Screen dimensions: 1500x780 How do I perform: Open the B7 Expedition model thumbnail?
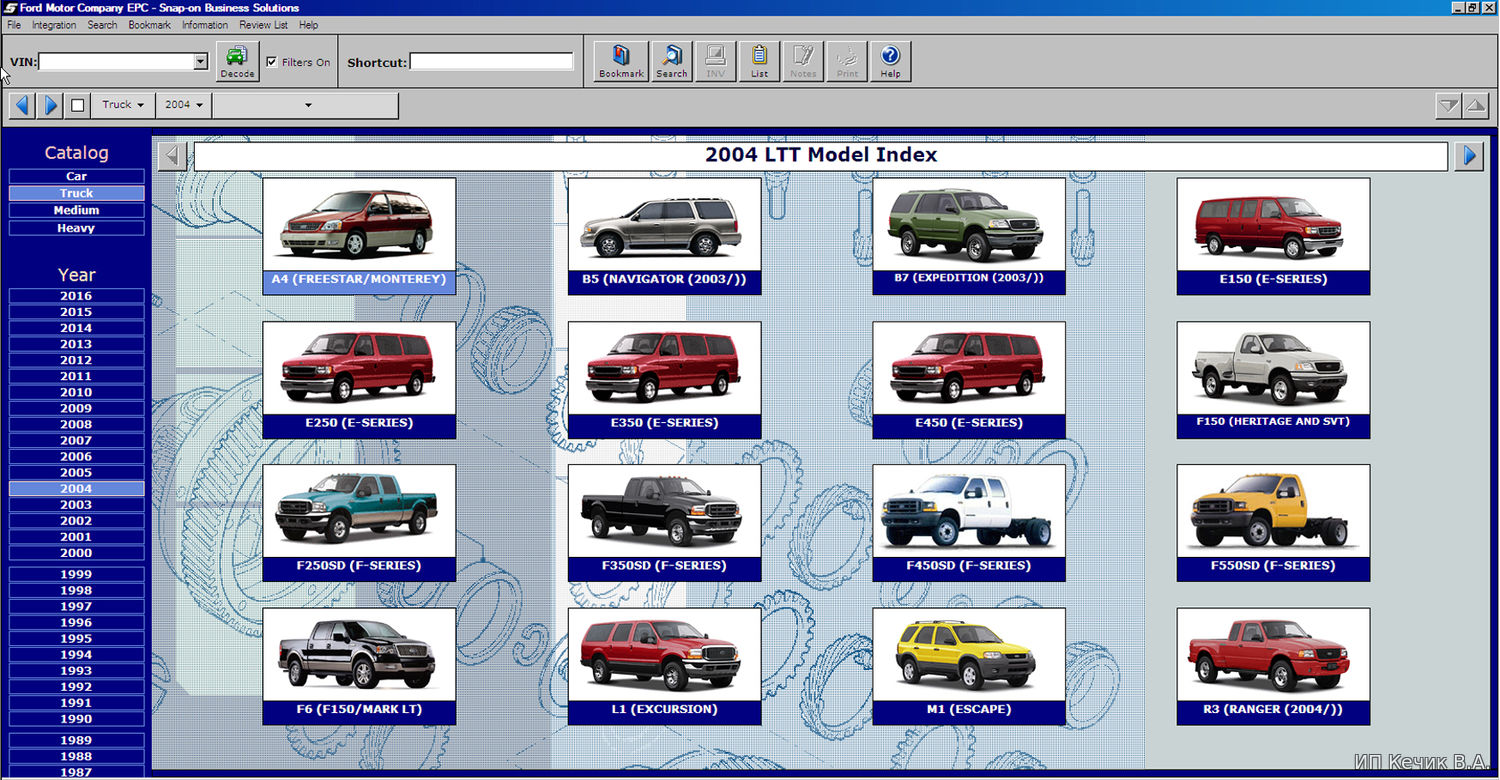[969, 236]
